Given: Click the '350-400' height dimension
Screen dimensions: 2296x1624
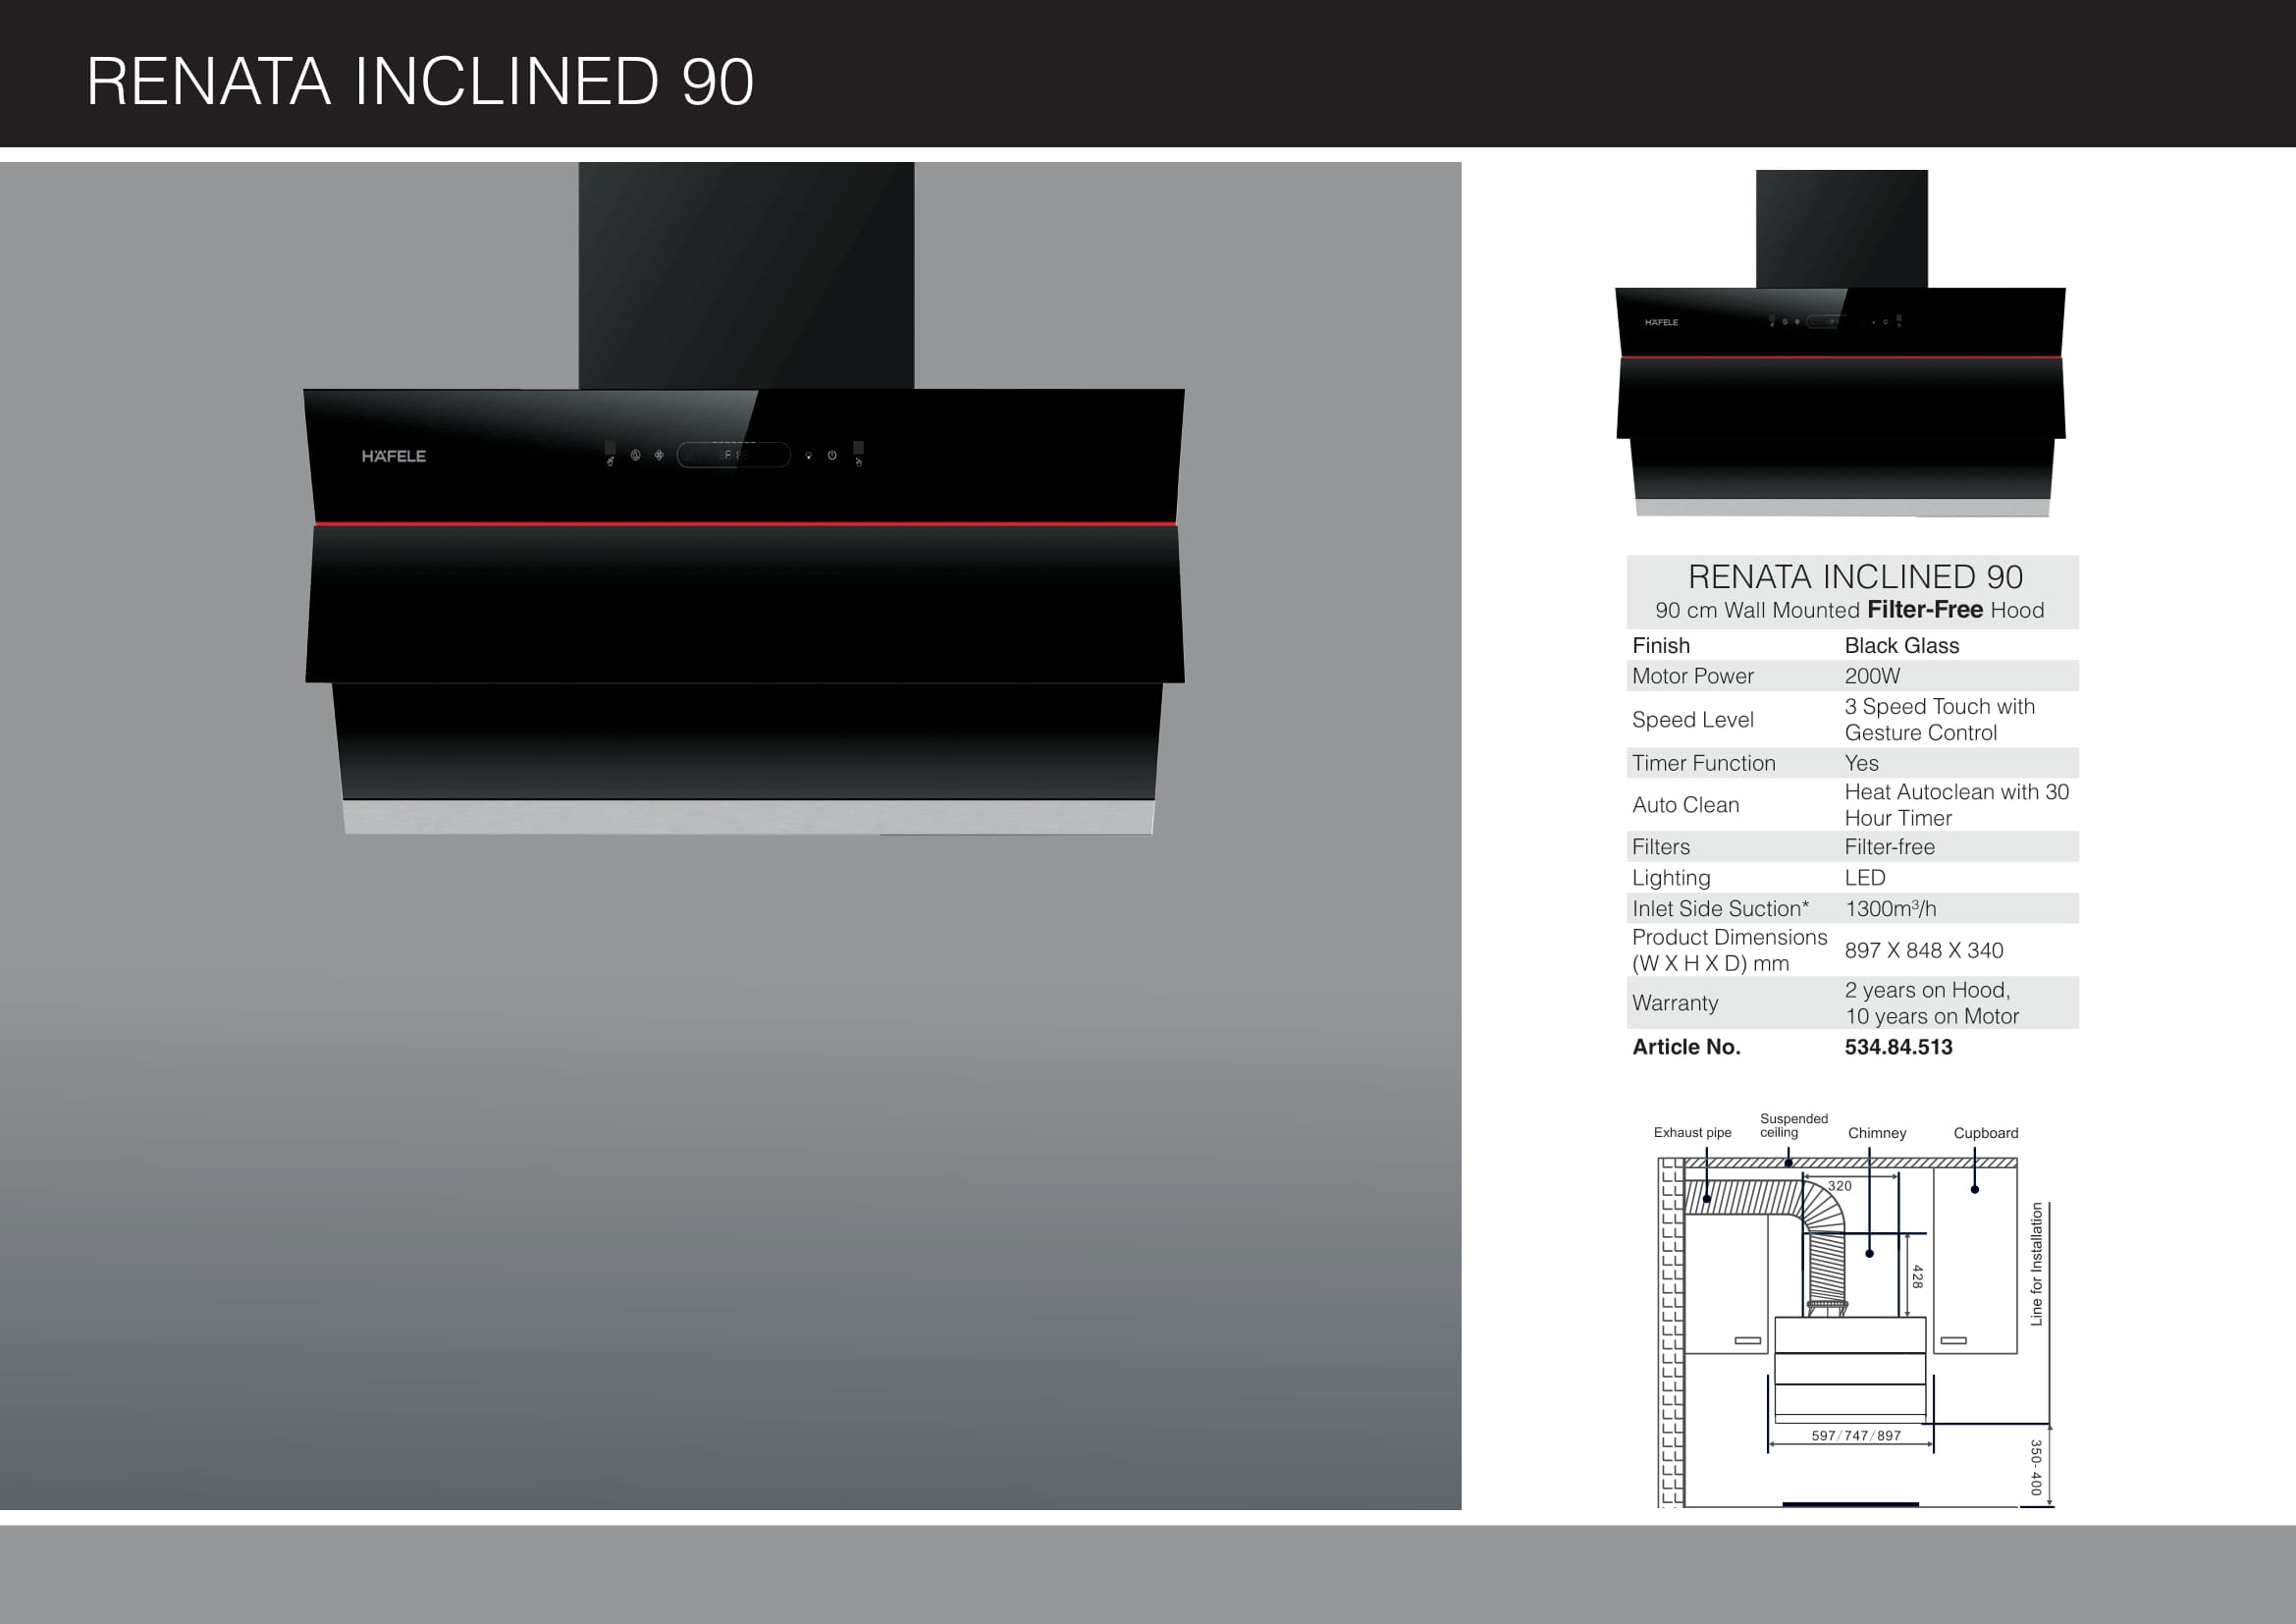Looking at the screenshot, I should coord(2035,1467).
